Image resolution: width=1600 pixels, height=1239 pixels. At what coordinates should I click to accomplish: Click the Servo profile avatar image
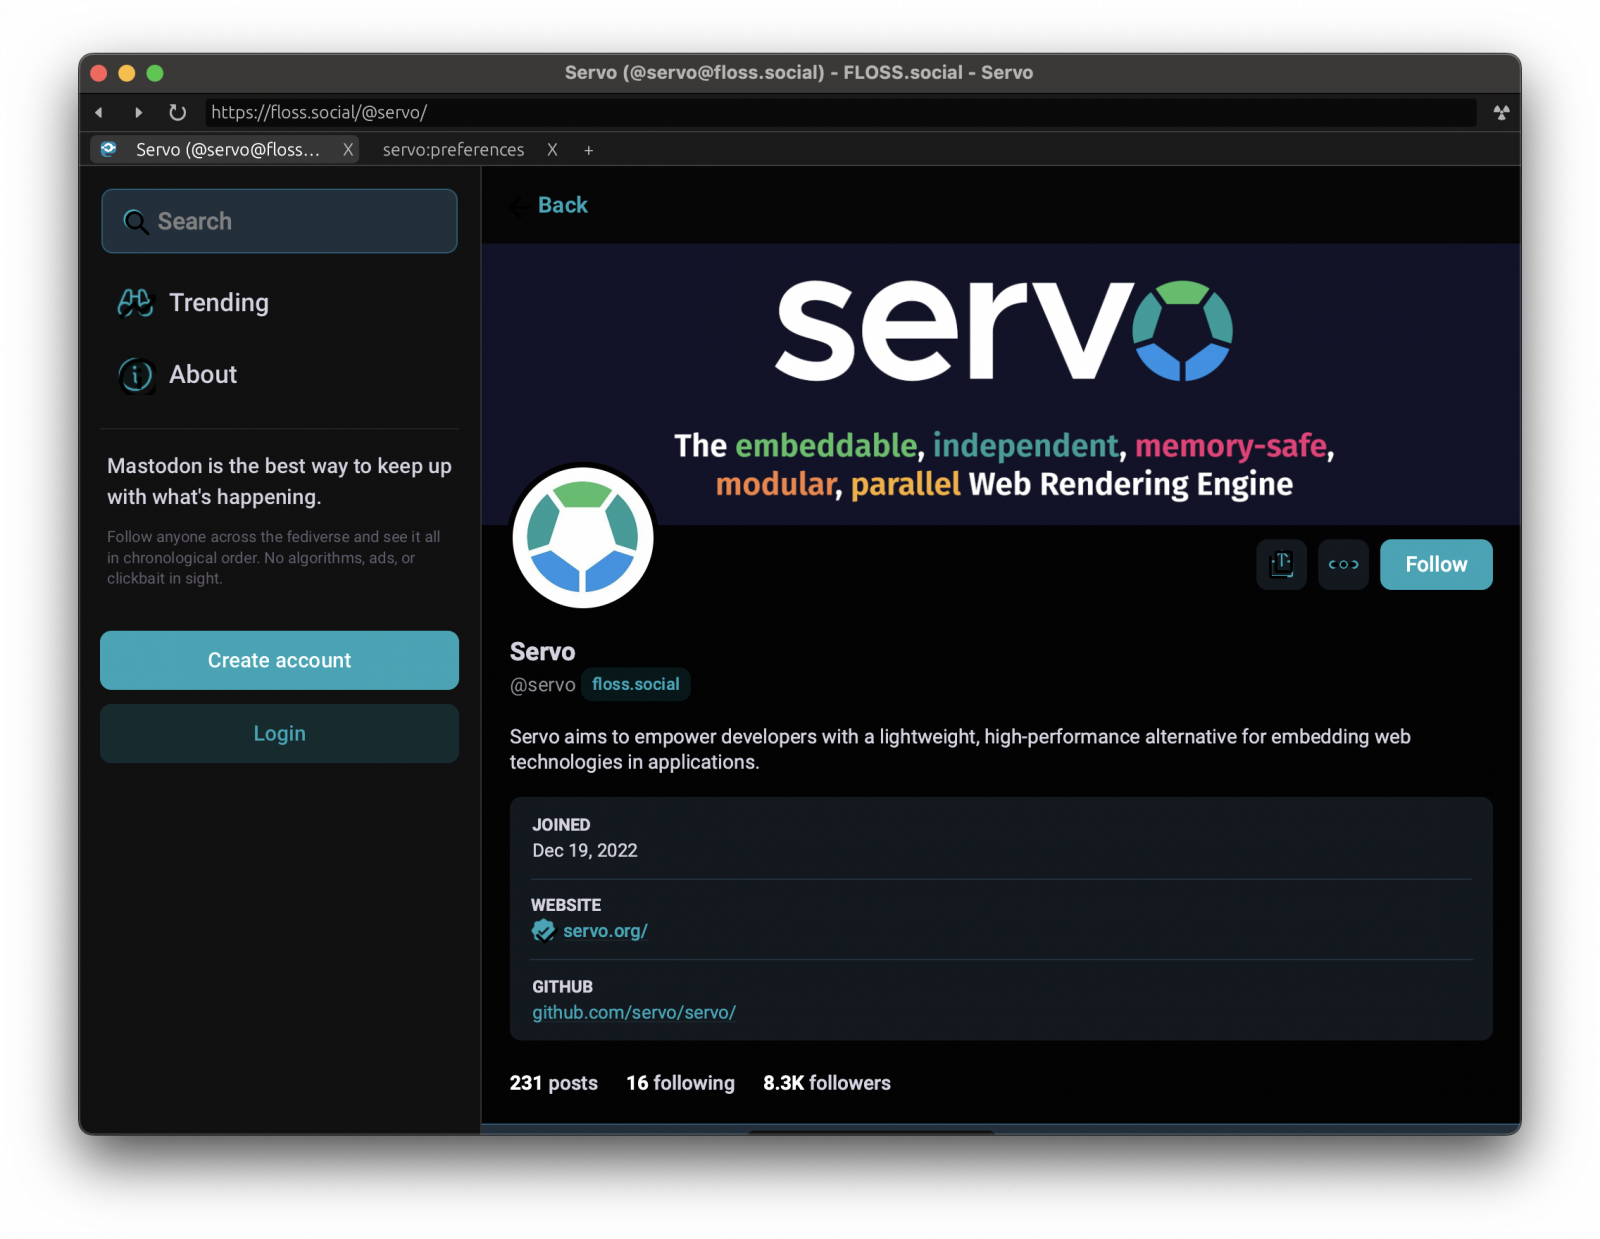click(x=582, y=538)
